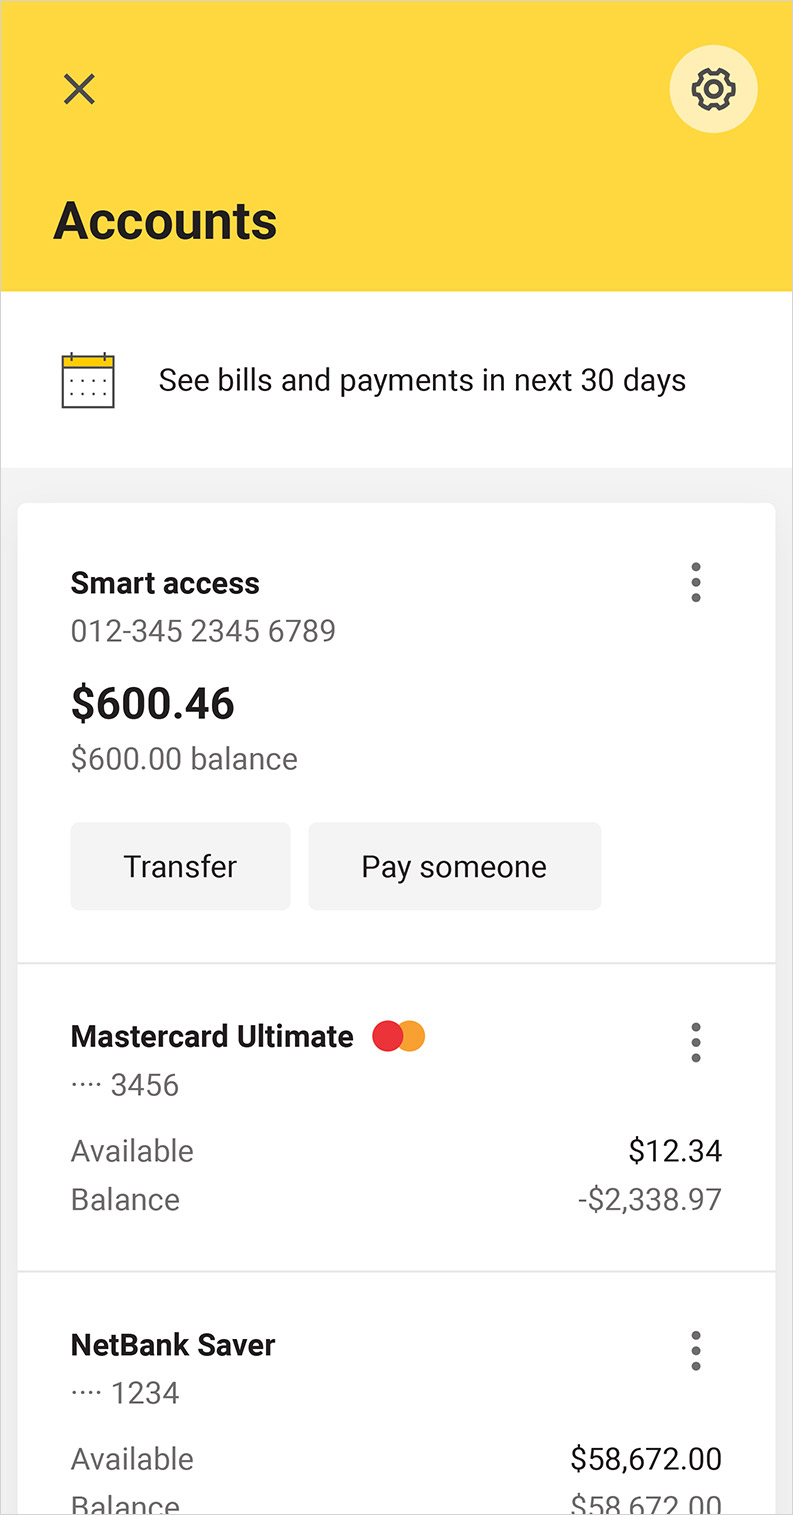Tap the Mastercard balance -$2,338.97

(x=649, y=1199)
